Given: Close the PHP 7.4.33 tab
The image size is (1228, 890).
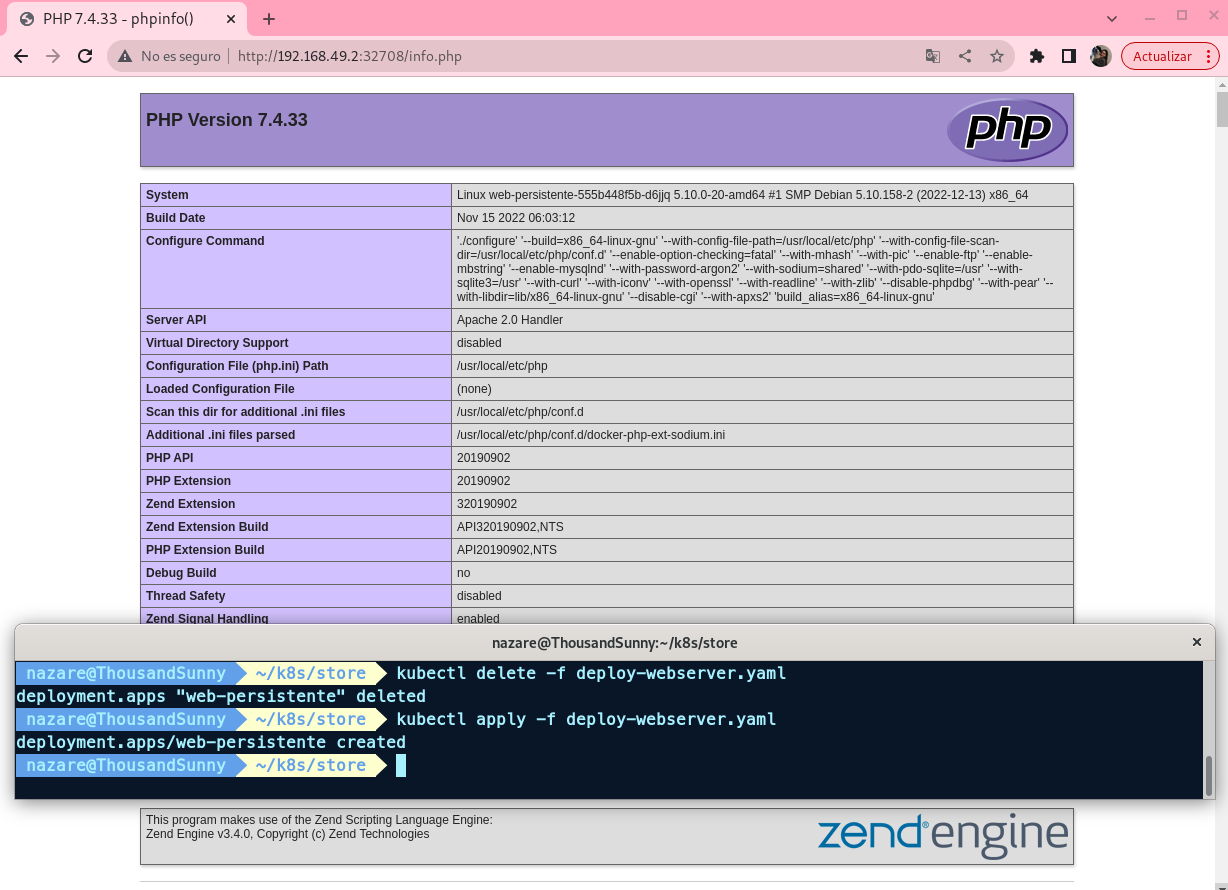Looking at the screenshot, I should [x=234, y=19].
